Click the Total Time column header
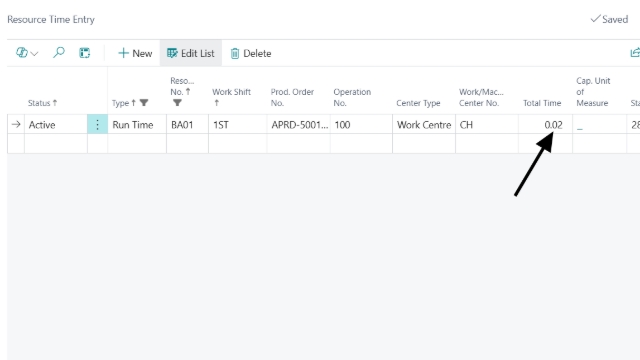 [542, 103]
